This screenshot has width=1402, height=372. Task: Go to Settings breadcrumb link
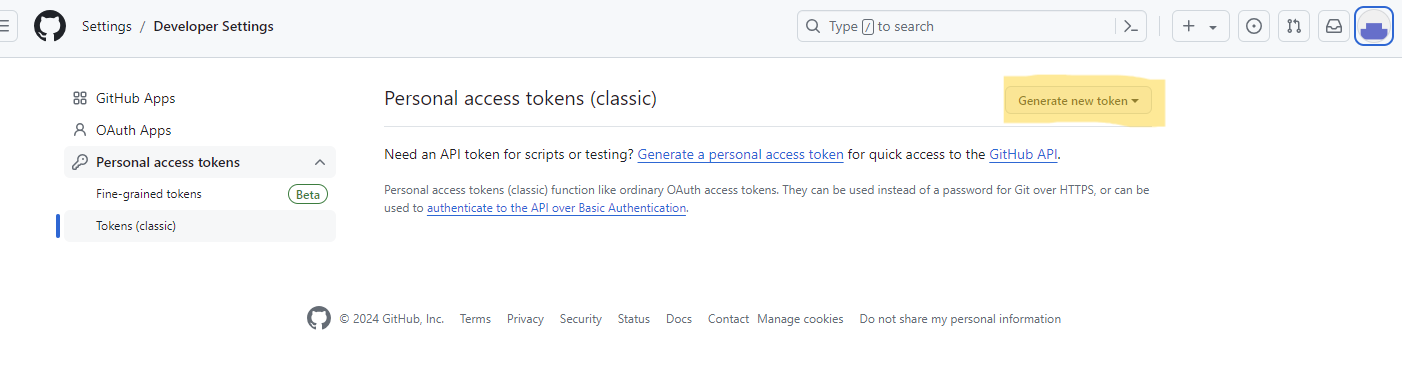[107, 27]
